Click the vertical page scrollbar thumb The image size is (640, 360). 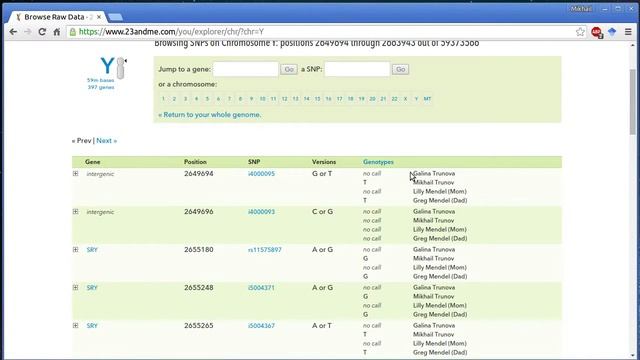coord(633,102)
